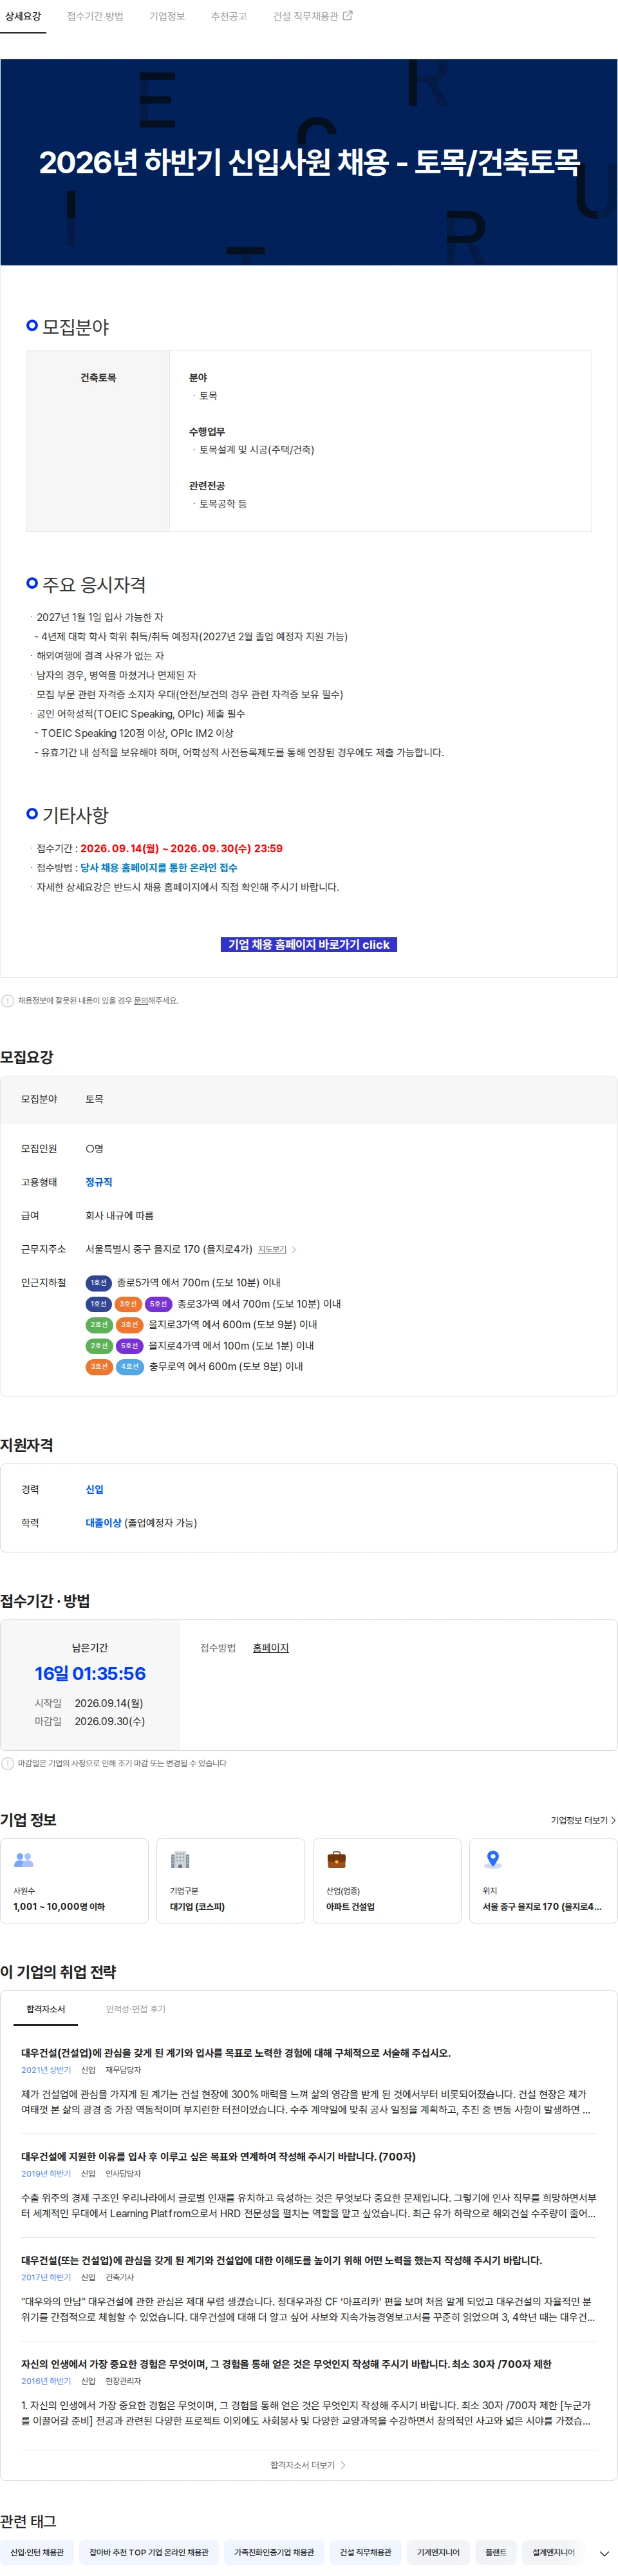Click the 건설 직무채용관 tag

click(x=366, y=2552)
